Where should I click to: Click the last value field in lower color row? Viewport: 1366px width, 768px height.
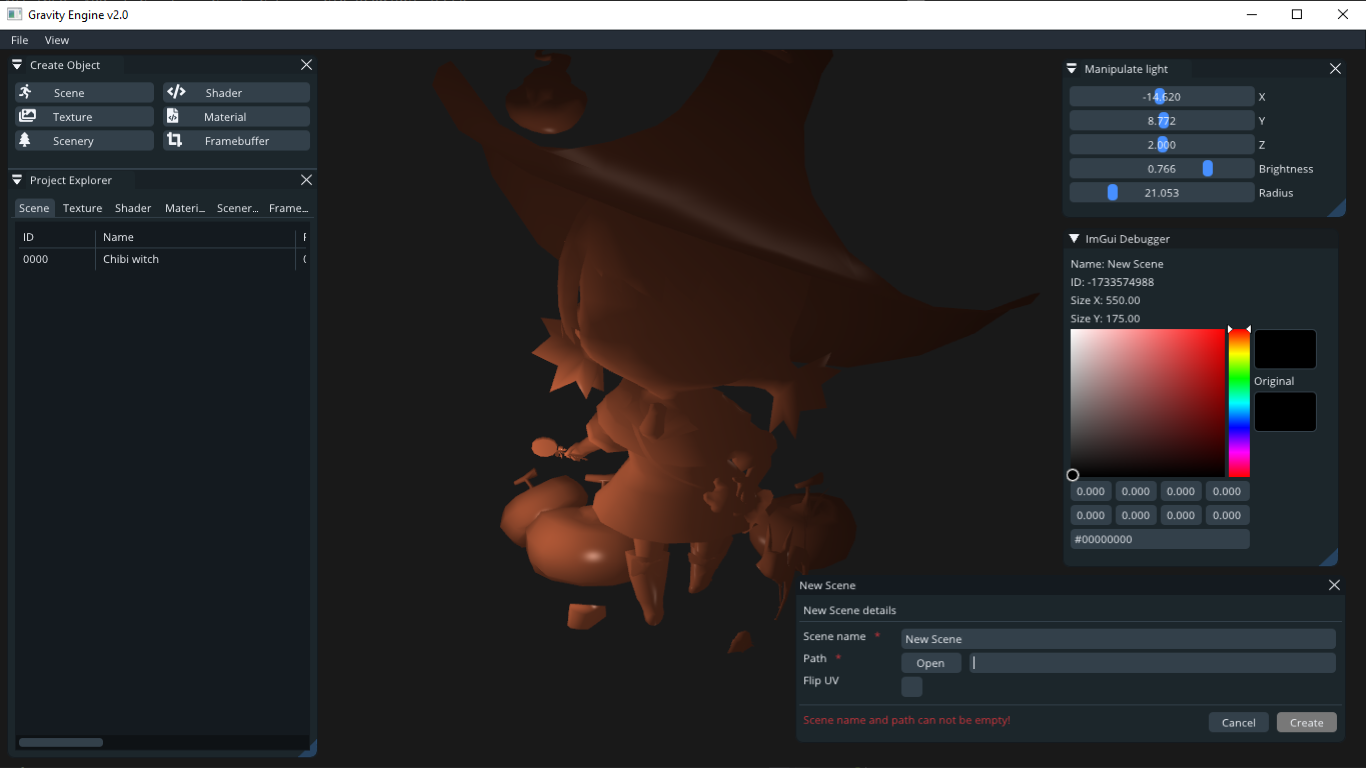(x=1226, y=515)
